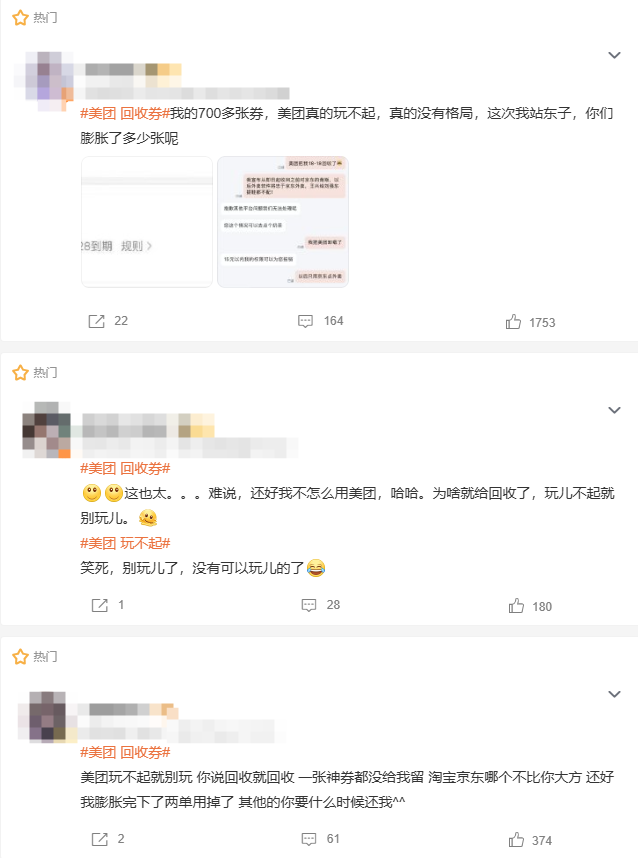638x858 pixels.
Task: Open the 28 comments on second post
Action: click(x=321, y=605)
